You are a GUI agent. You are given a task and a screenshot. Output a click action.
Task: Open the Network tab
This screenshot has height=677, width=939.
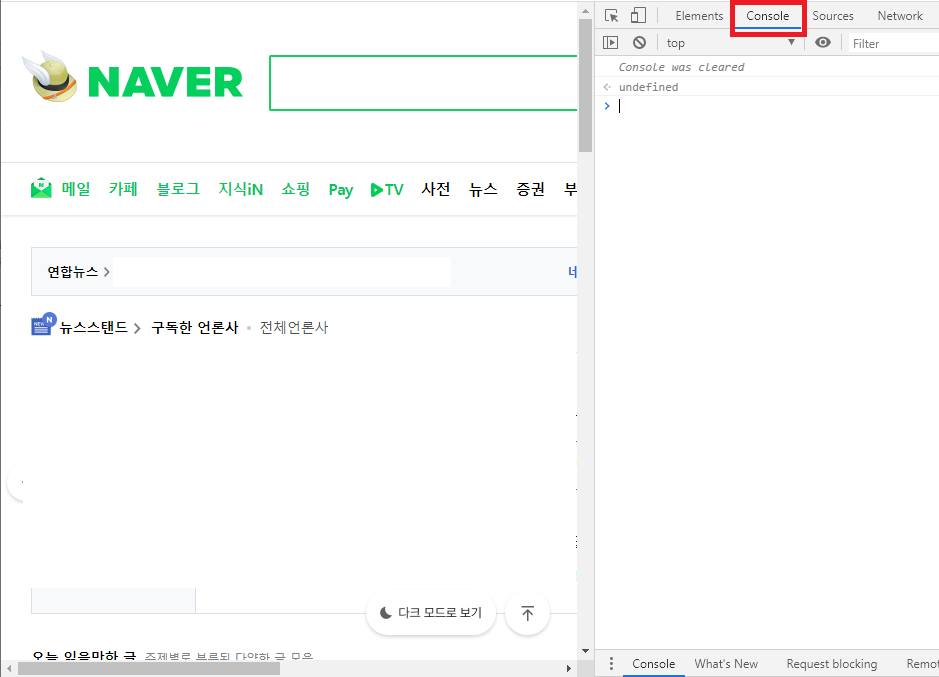tap(899, 16)
